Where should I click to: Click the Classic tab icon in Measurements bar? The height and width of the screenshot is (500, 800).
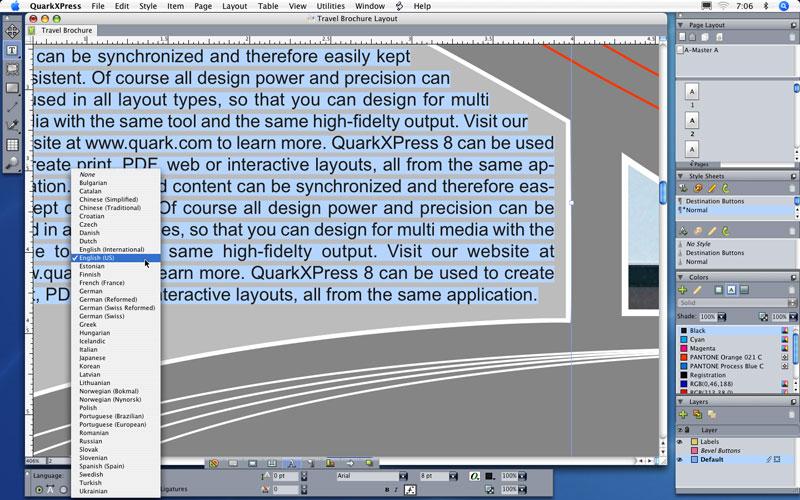pyautogui.click(x=214, y=463)
